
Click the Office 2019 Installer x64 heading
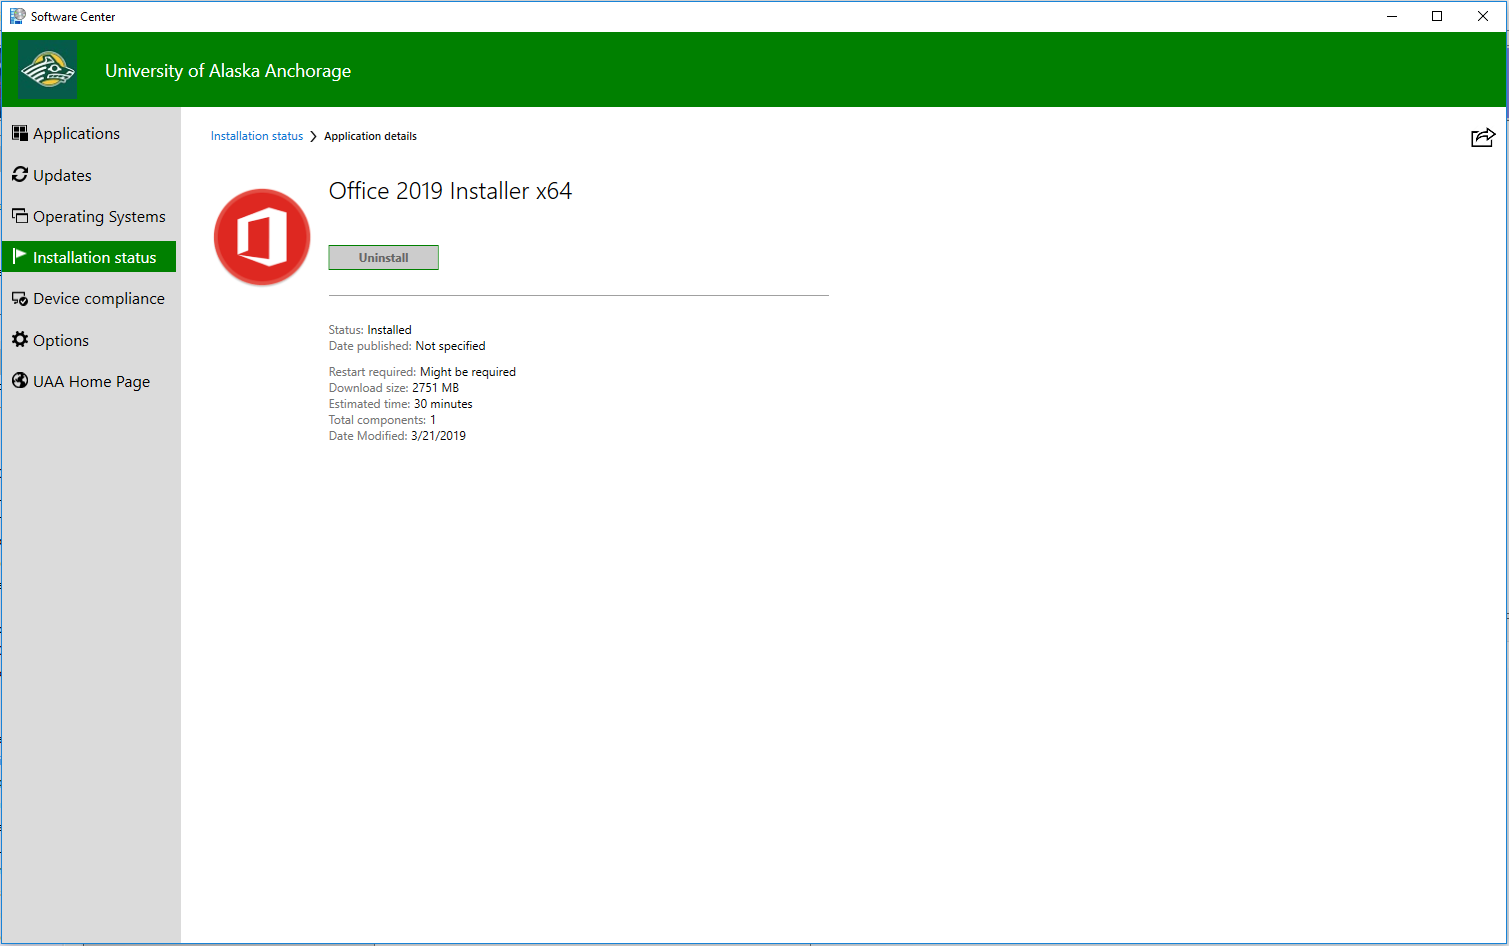450,191
